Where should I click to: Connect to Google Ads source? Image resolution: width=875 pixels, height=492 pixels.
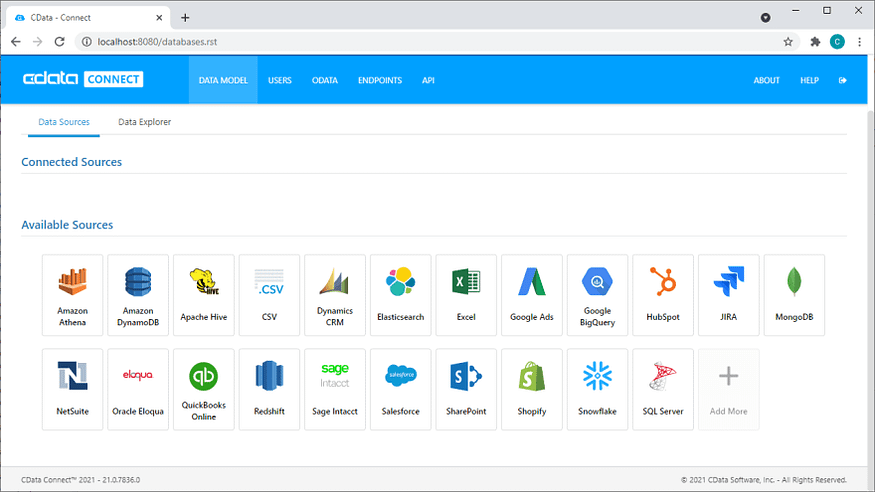point(532,295)
